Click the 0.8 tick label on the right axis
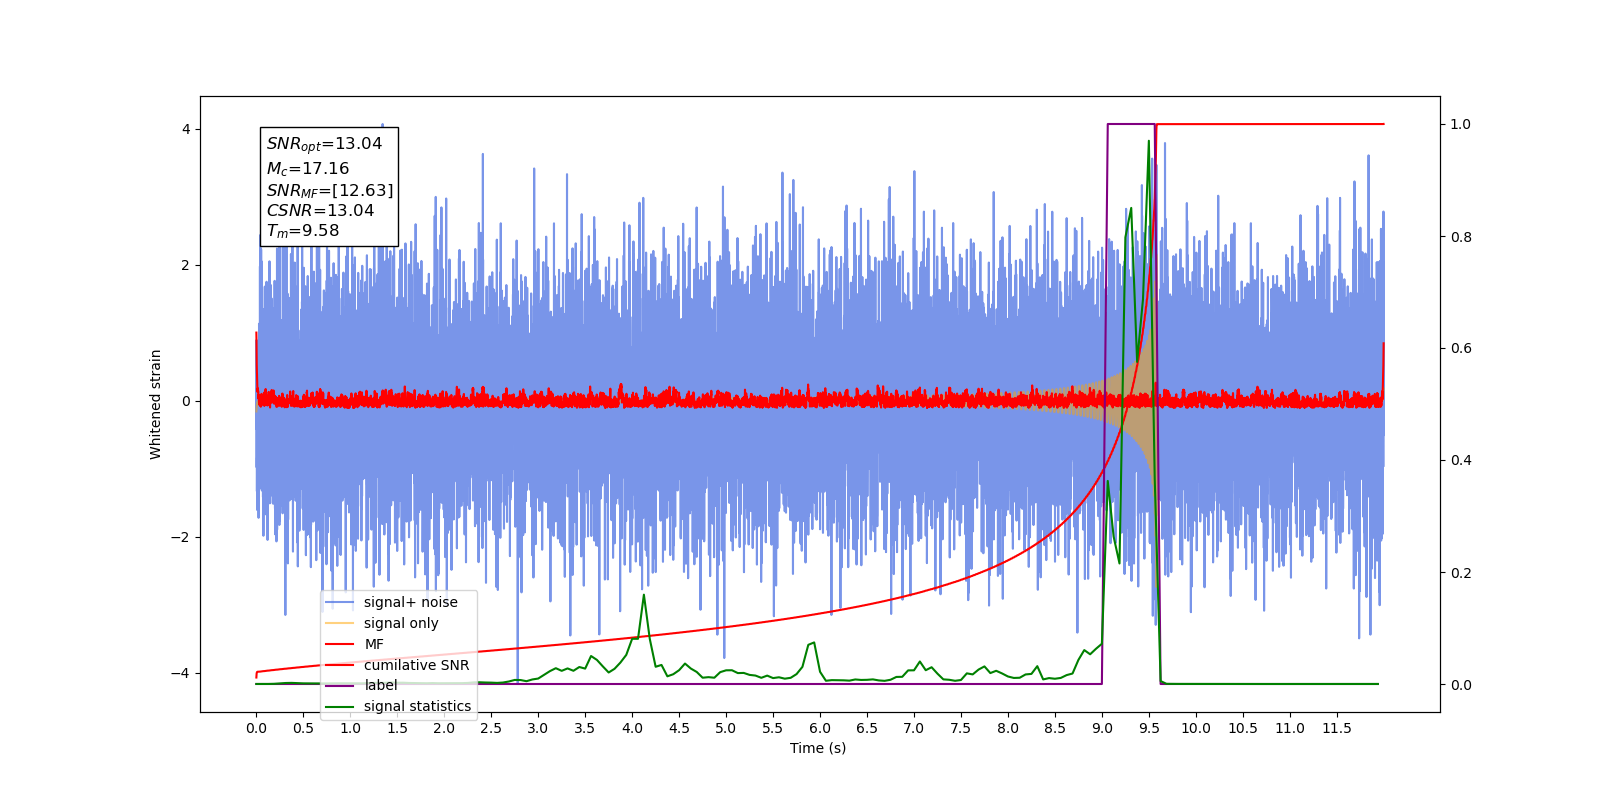 1461,237
